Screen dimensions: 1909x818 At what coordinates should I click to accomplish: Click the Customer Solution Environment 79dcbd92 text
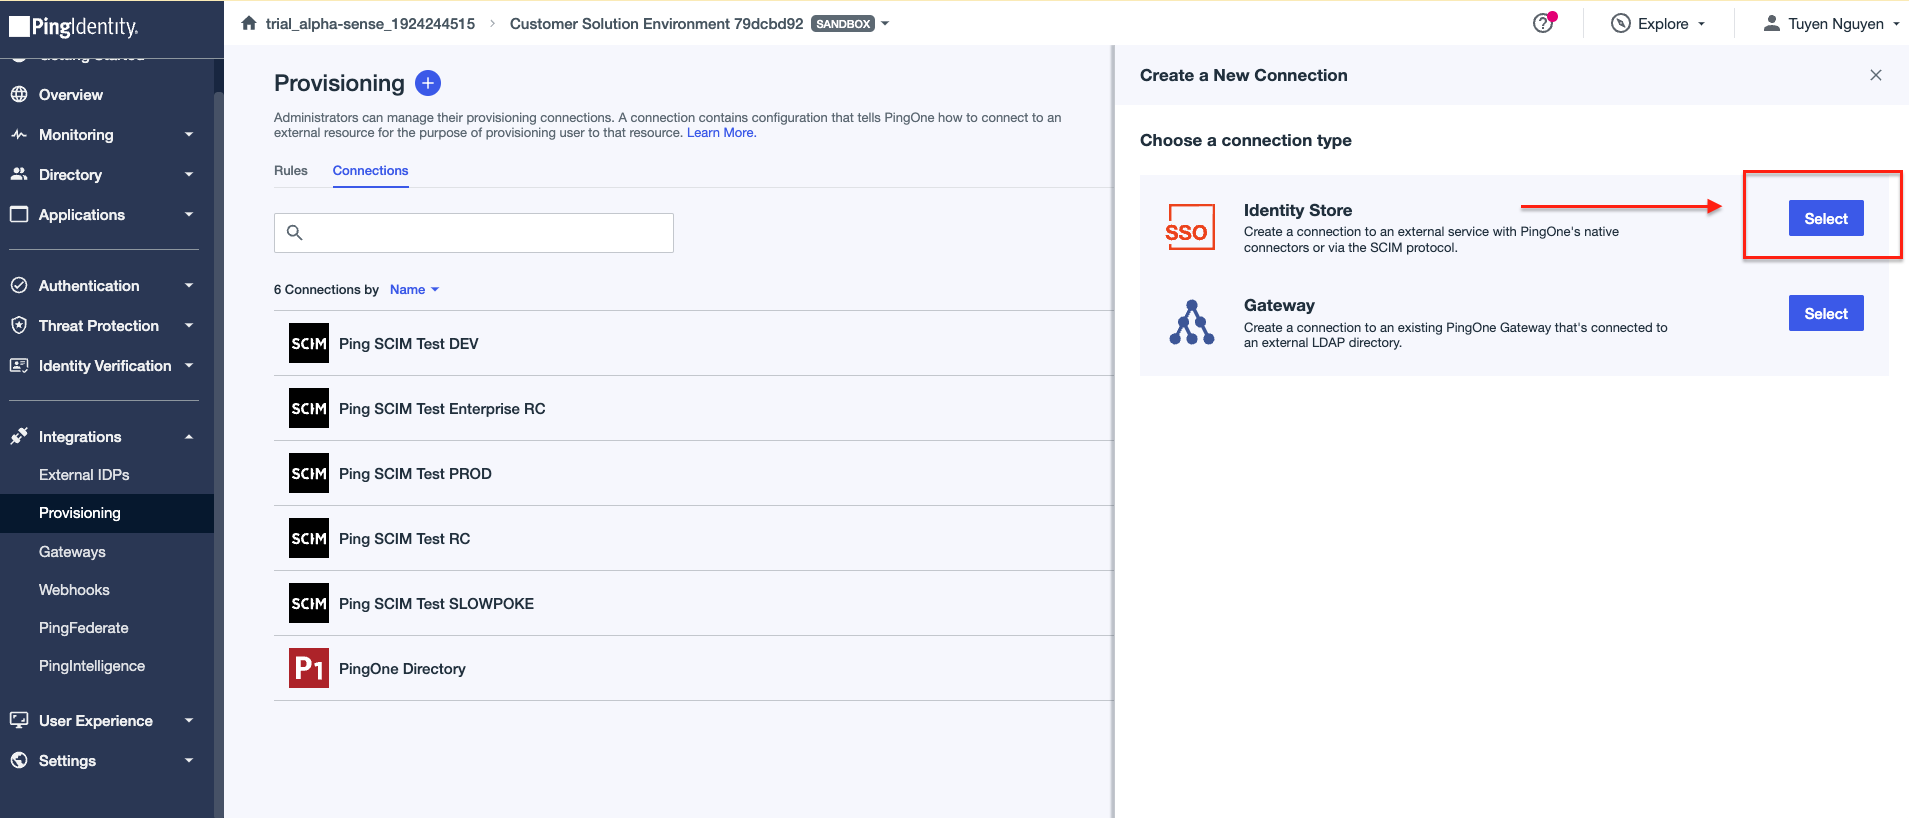[656, 24]
